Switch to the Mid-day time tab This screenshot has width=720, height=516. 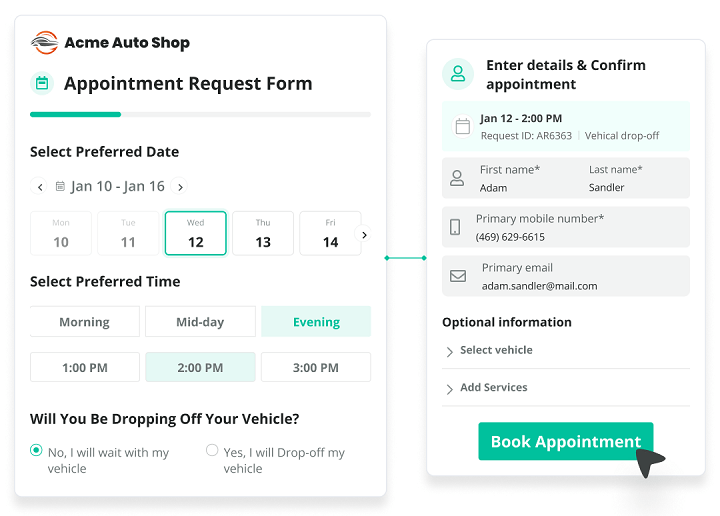pos(200,322)
